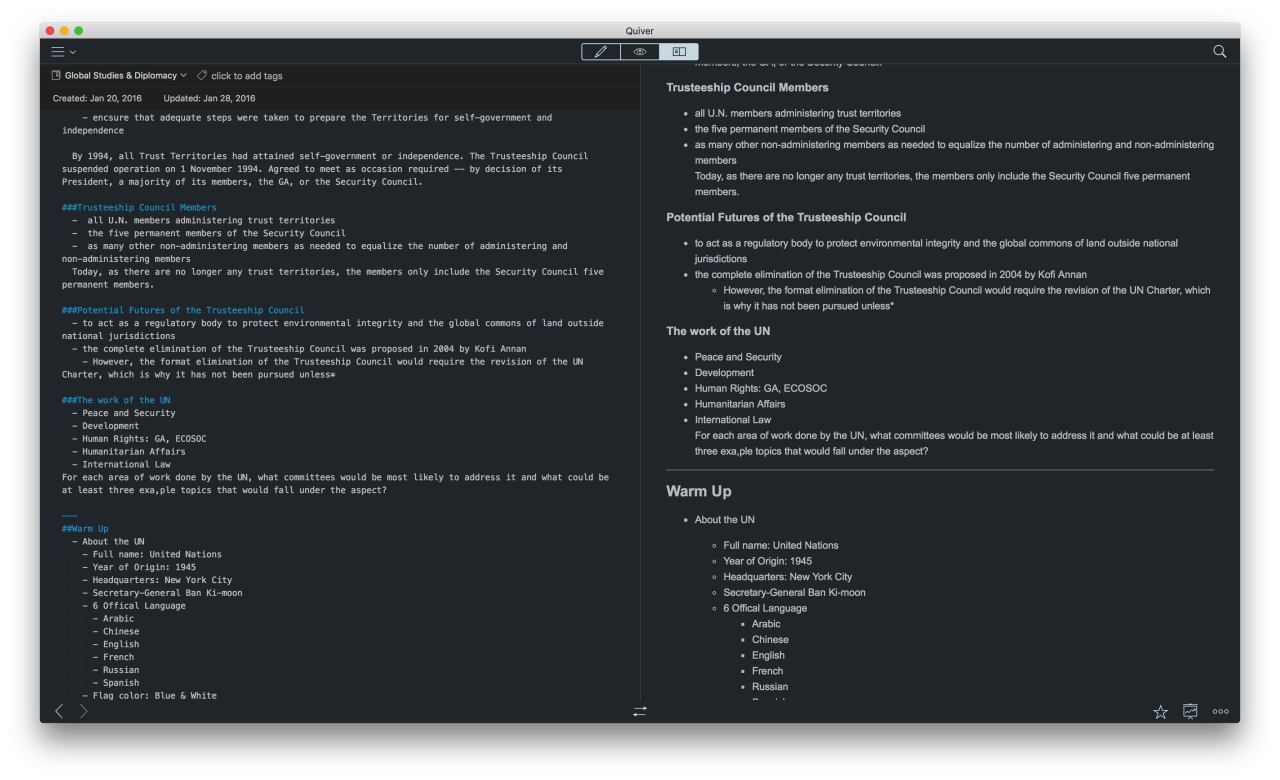Click the ###Trusteeship Council Members heading in editor
The height and width of the screenshot is (780, 1280).
point(139,207)
